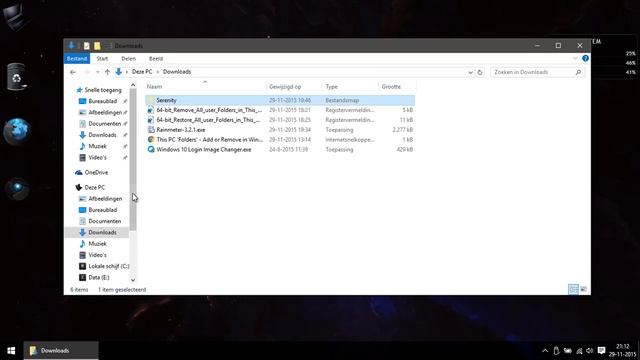The image size is (640, 360).
Task: Expand the ribbon with the chevron
Action: (x=575, y=58)
